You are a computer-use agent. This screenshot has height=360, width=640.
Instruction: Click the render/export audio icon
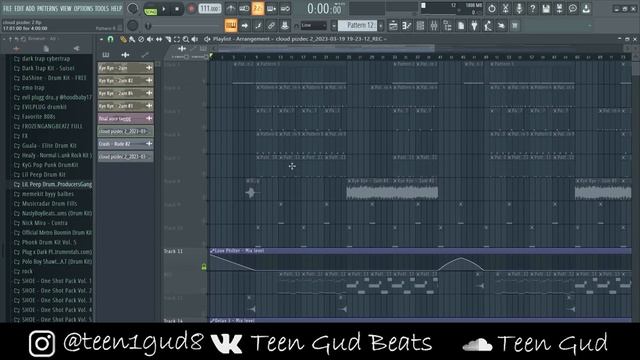coord(559,9)
